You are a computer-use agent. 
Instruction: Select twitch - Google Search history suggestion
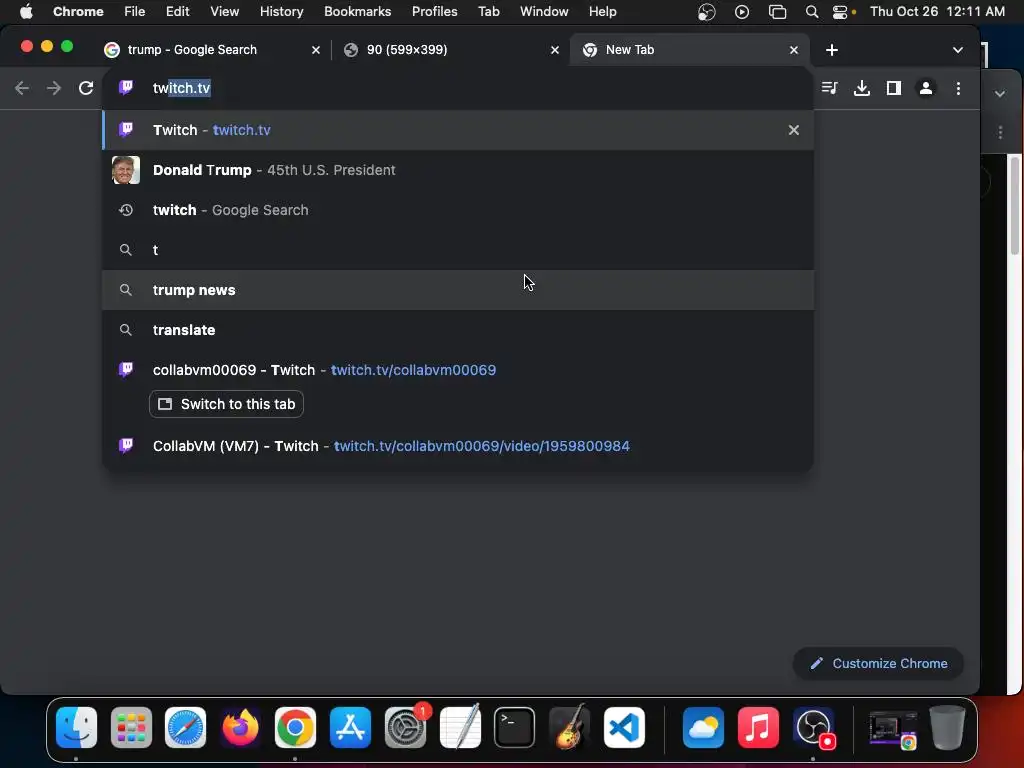(458, 210)
